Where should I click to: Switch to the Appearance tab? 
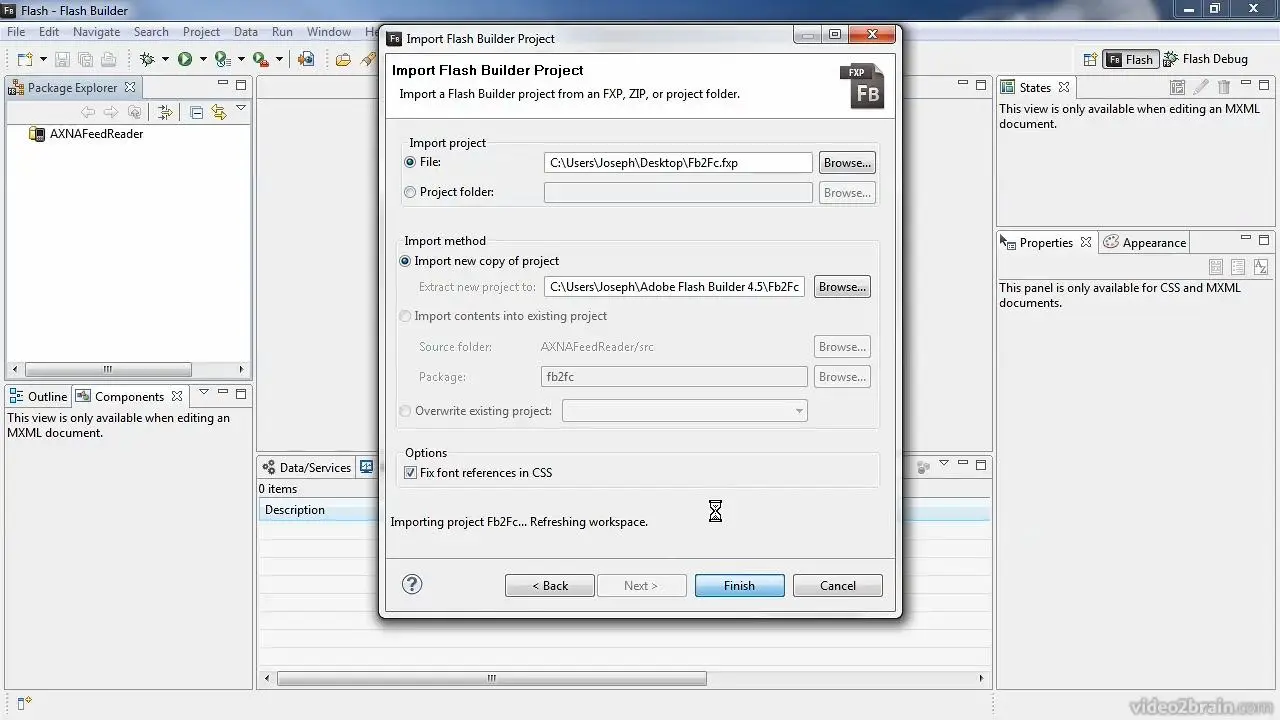click(1144, 243)
